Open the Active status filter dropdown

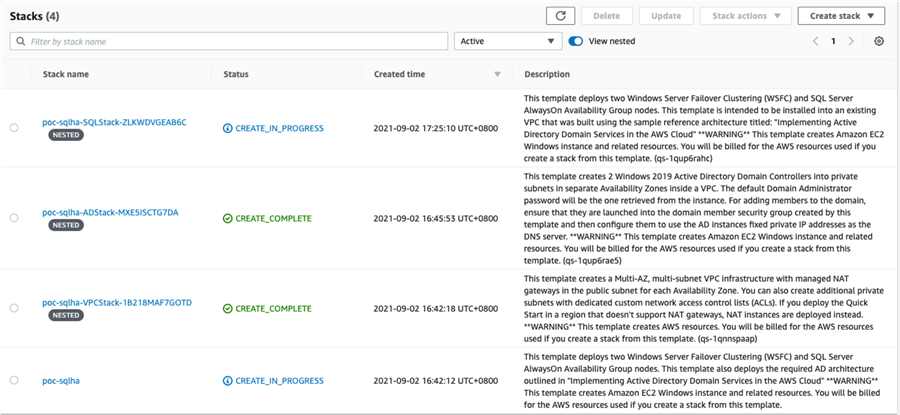[x=506, y=41]
